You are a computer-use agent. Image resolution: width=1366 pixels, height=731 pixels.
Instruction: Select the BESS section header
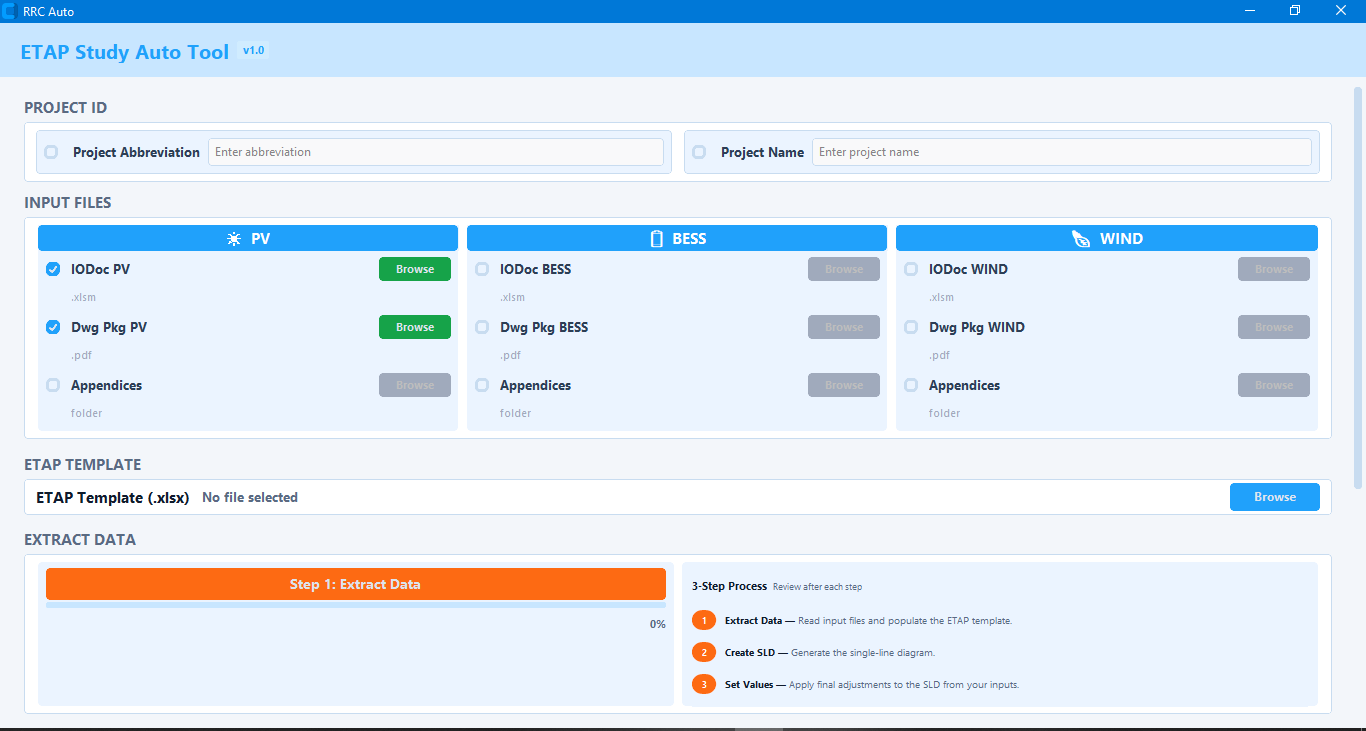pyautogui.click(x=677, y=238)
